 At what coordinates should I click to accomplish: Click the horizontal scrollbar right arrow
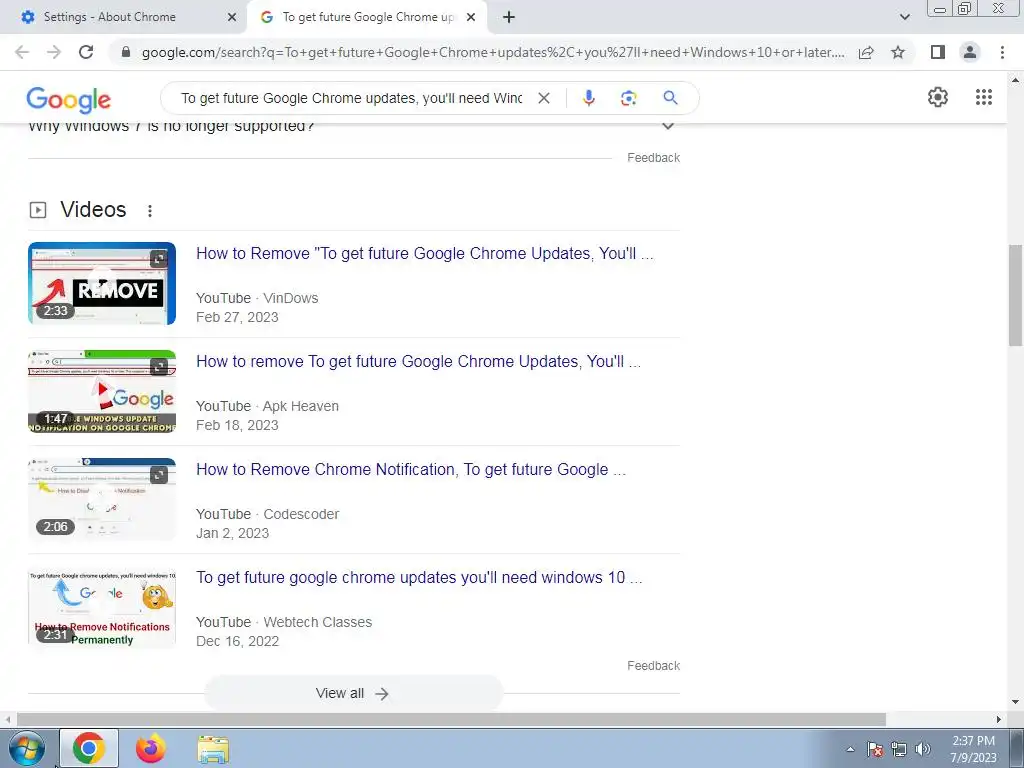pyautogui.click(x=999, y=719)
